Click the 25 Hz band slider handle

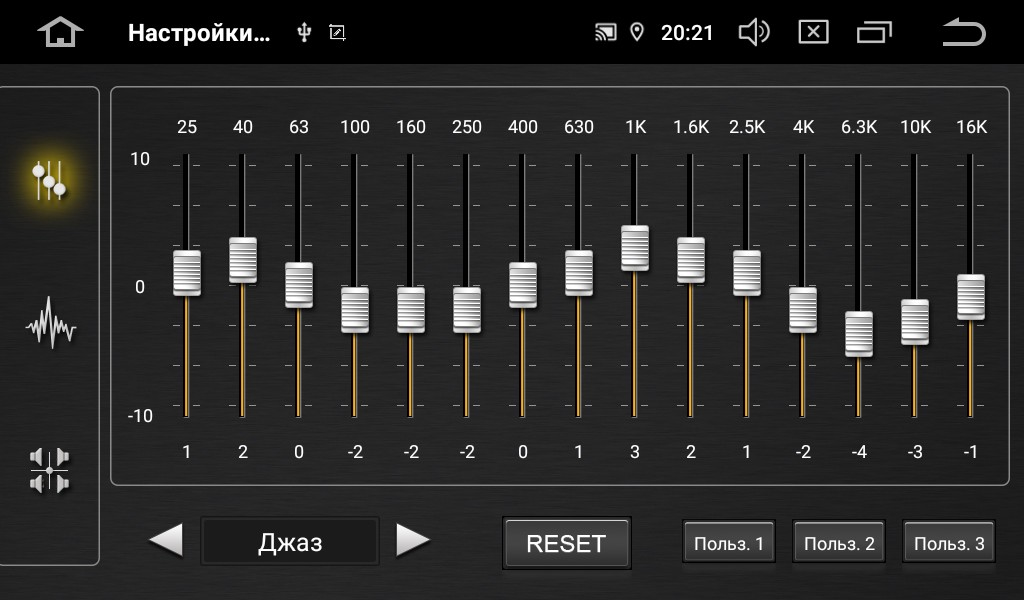click(x=187, y=273)
